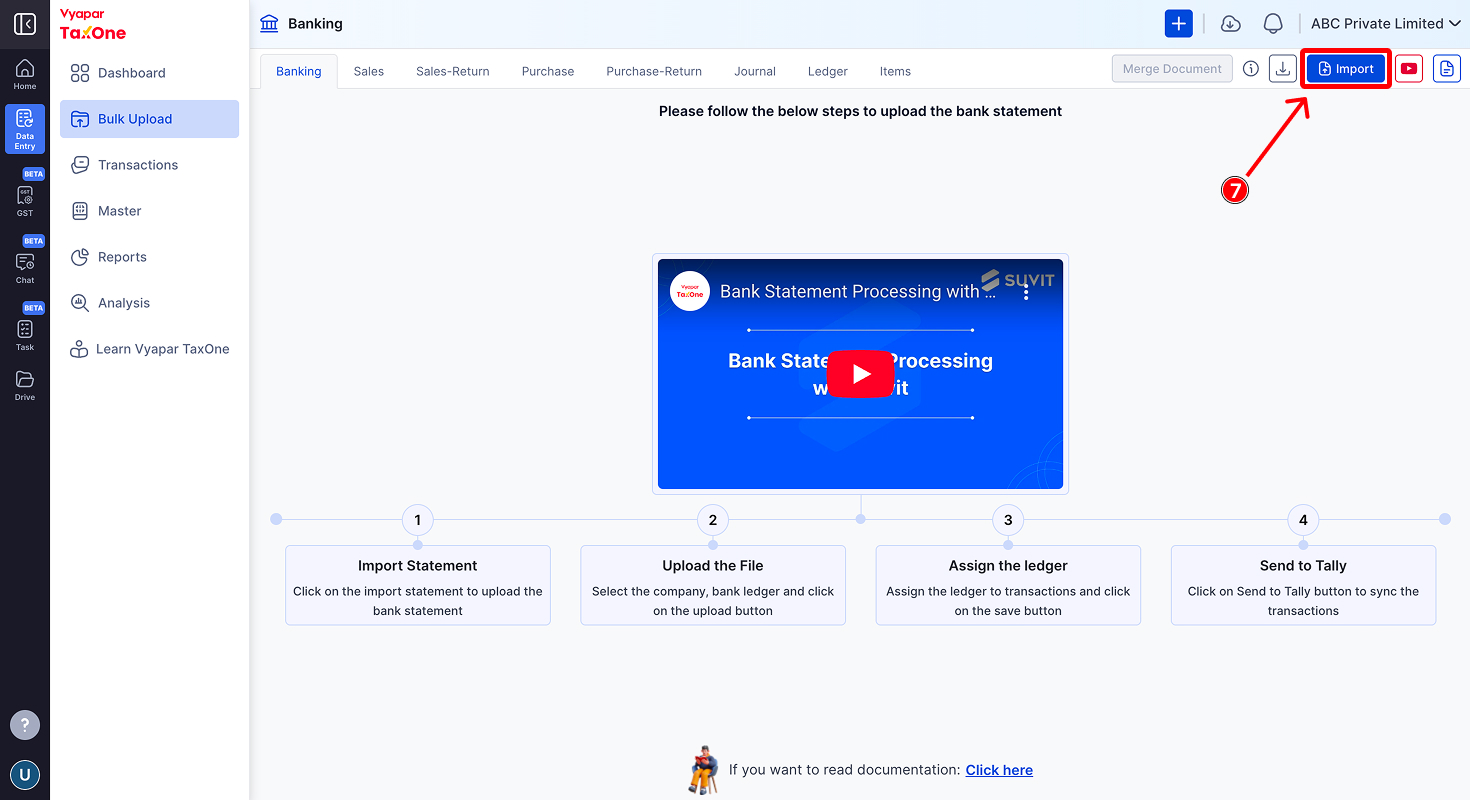
Task: Click the 'Please follow the below steps' heading
Action: pyautogui.click(x=860, y=111)
